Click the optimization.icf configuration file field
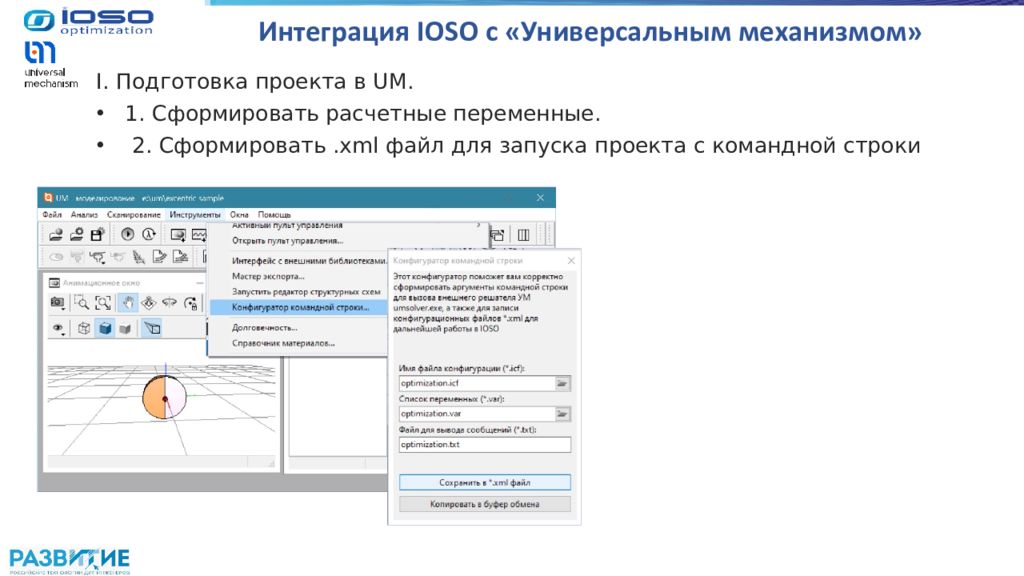The width and height of the screenshot is (1024, 576). coord(477,383)
